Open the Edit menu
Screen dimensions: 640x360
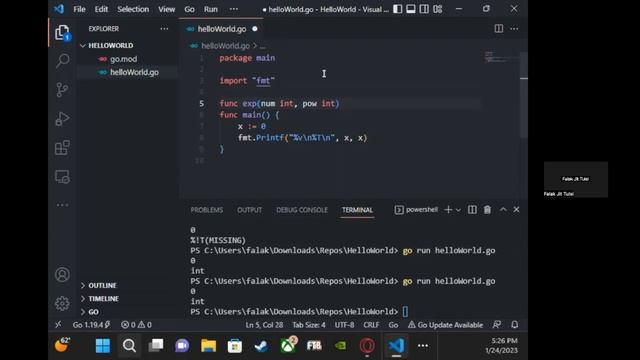[x=101, y=9]
